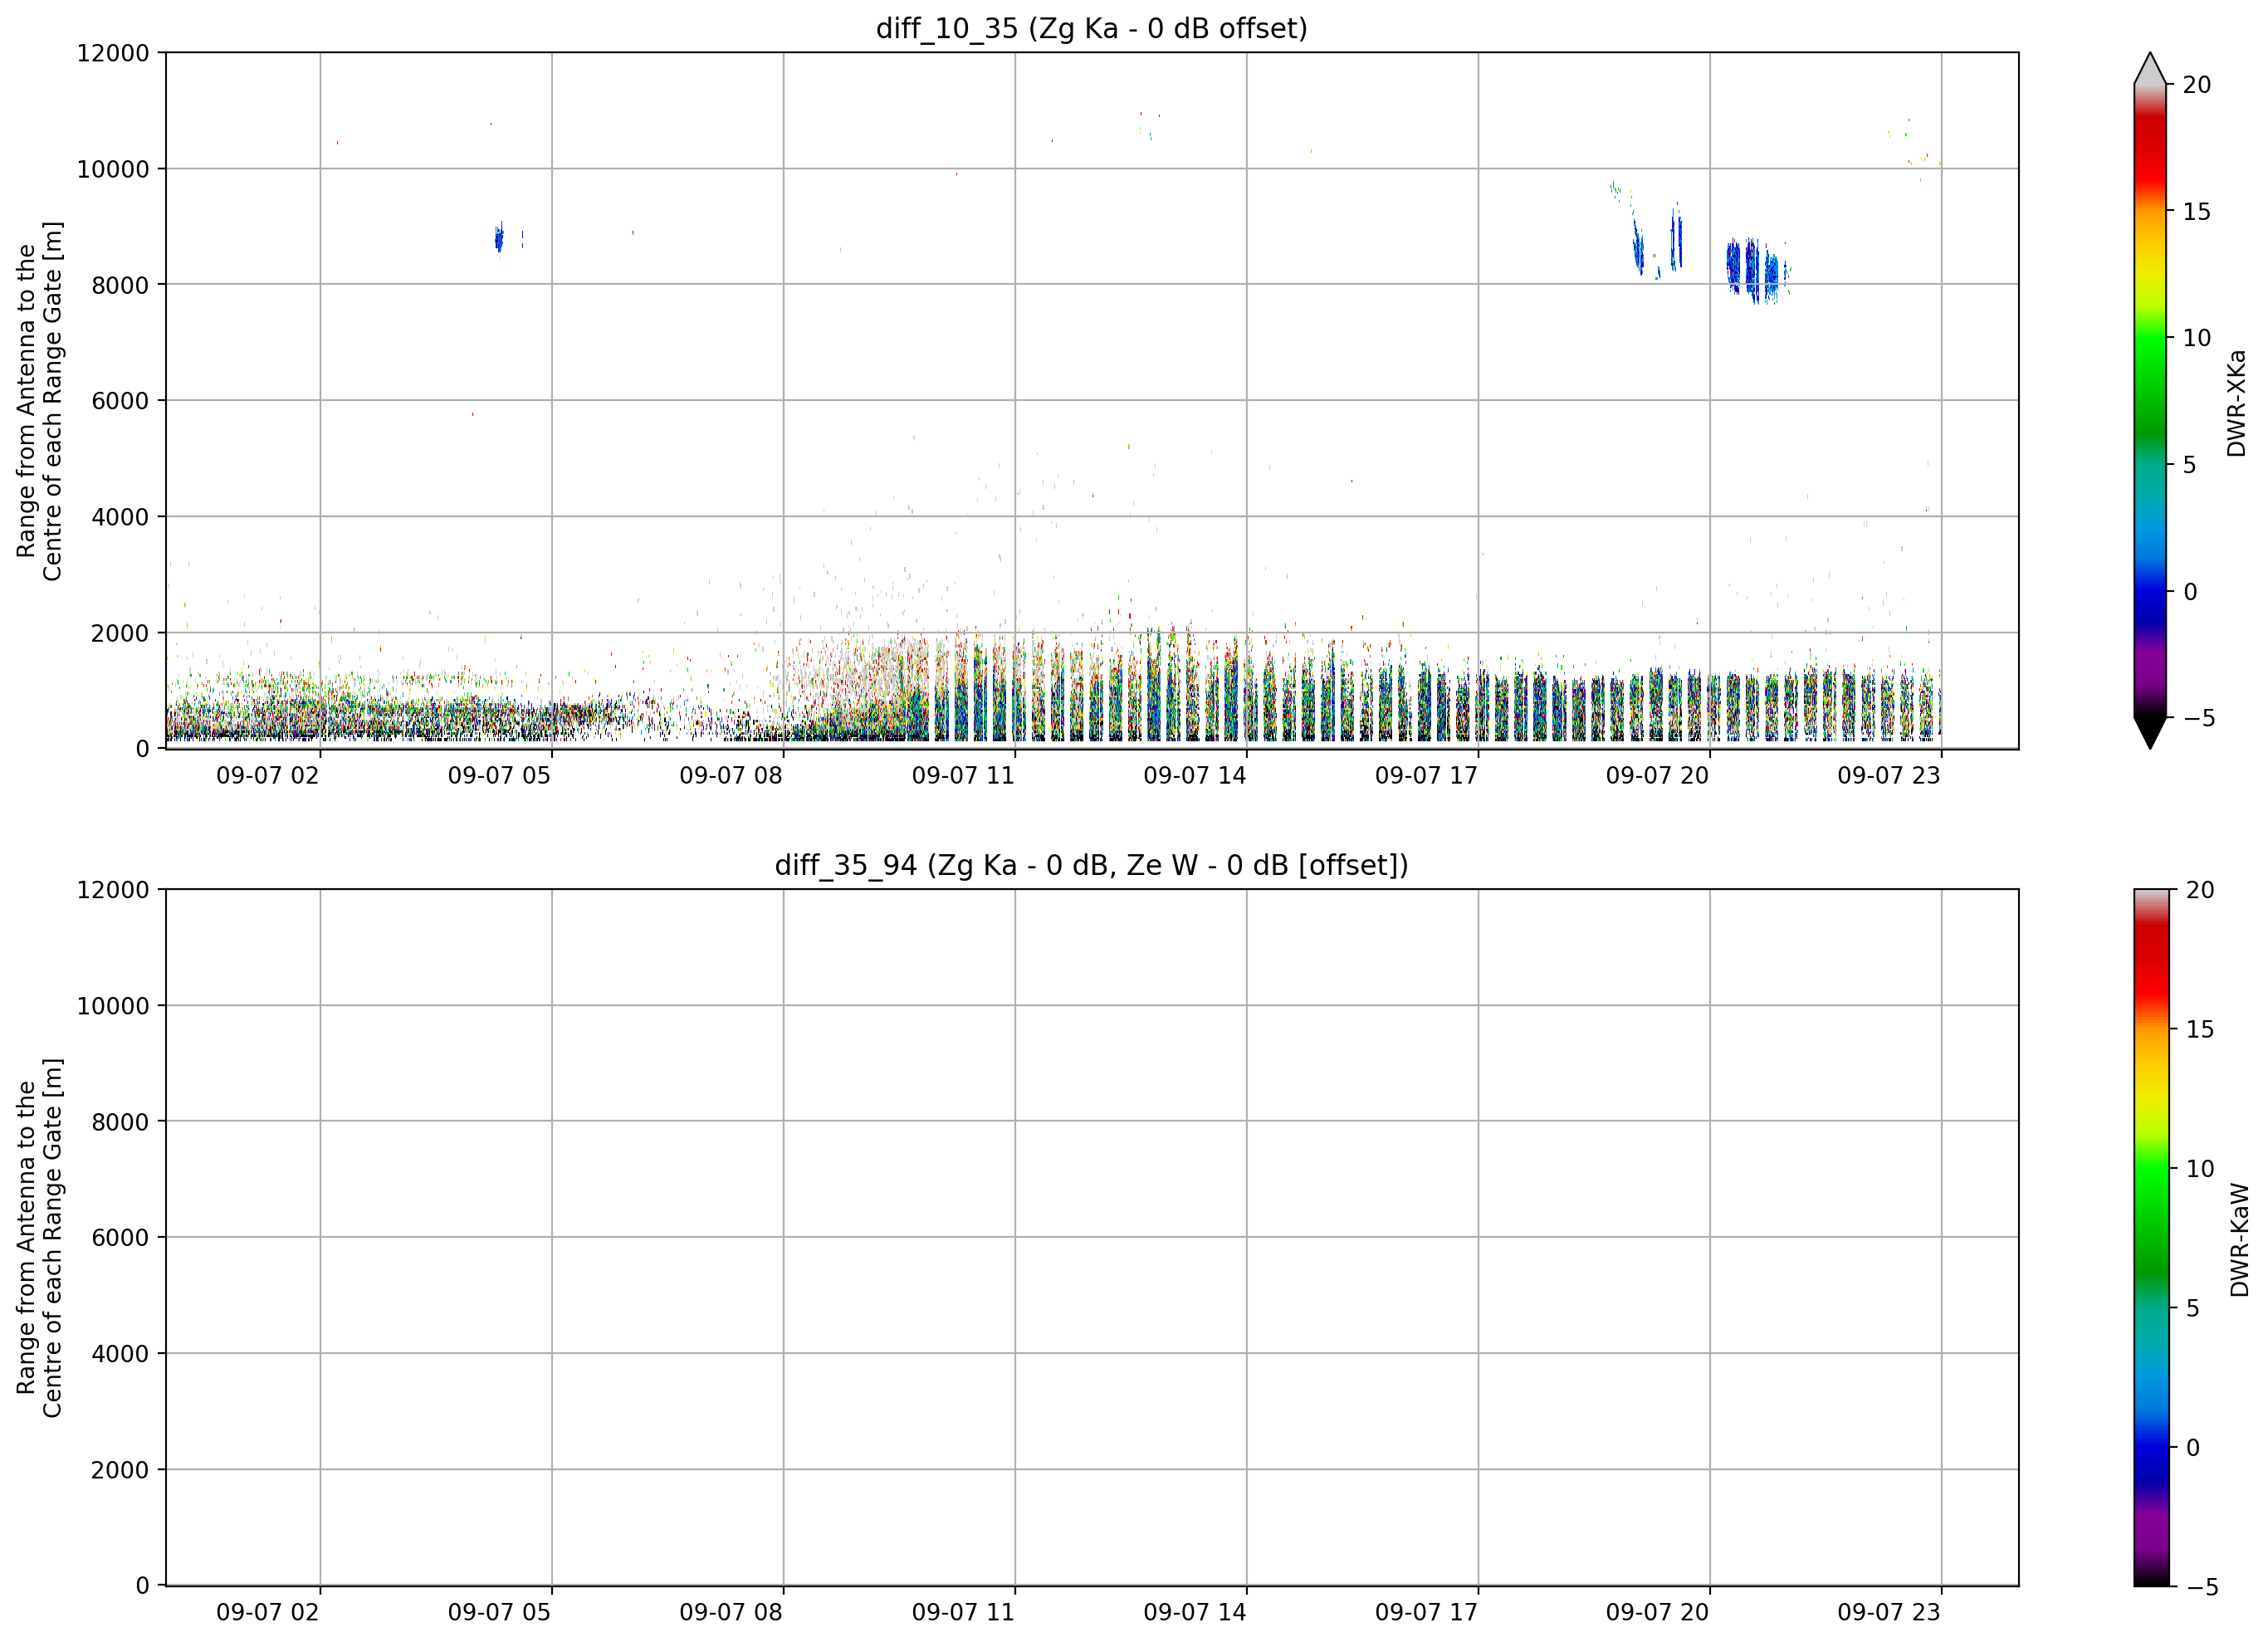Click "09-07 05" on the upper plot's time axis
Viewport: 2268px width, 1642px height.
coord(499,776)
